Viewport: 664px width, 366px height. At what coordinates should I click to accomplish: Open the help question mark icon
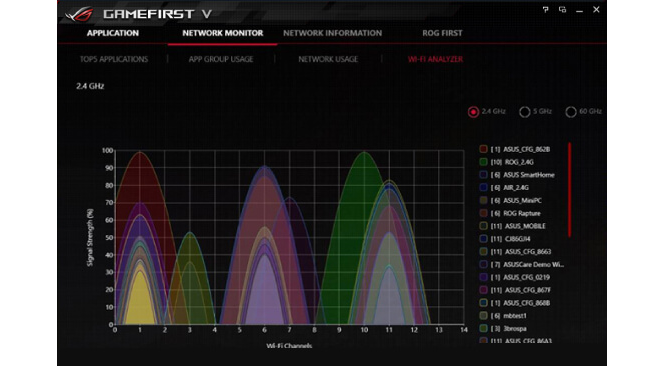pyautogui.click(x=545, y=9)
